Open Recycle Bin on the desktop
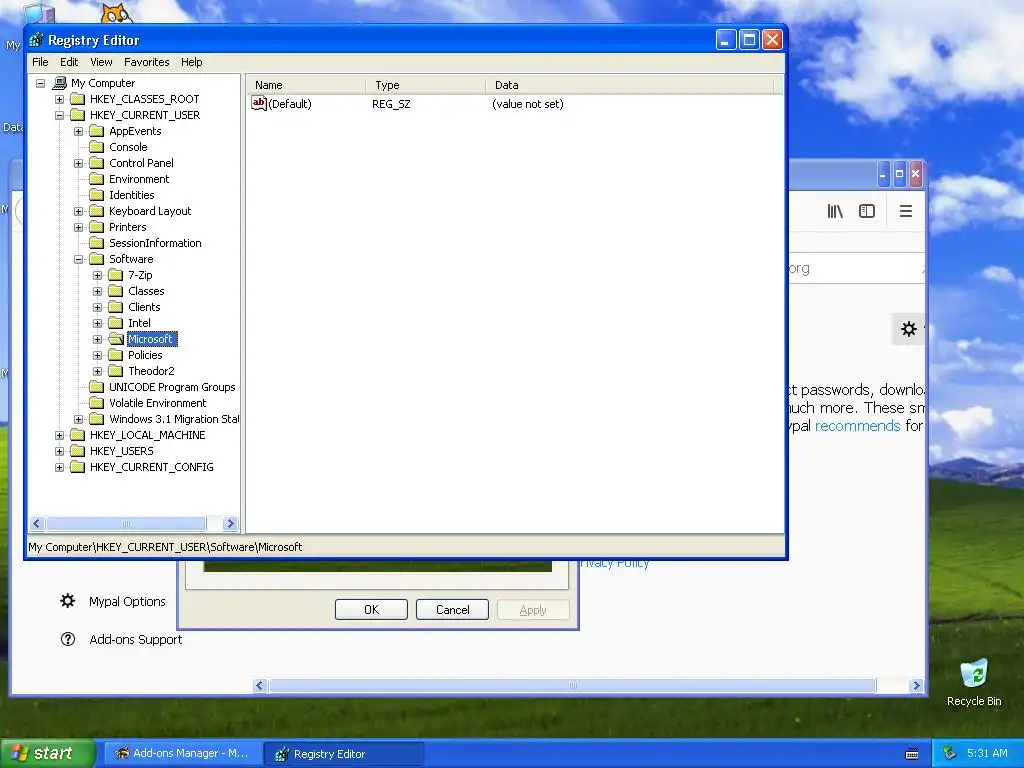This screenshot has height=768, width=1024. coord(974,682)
